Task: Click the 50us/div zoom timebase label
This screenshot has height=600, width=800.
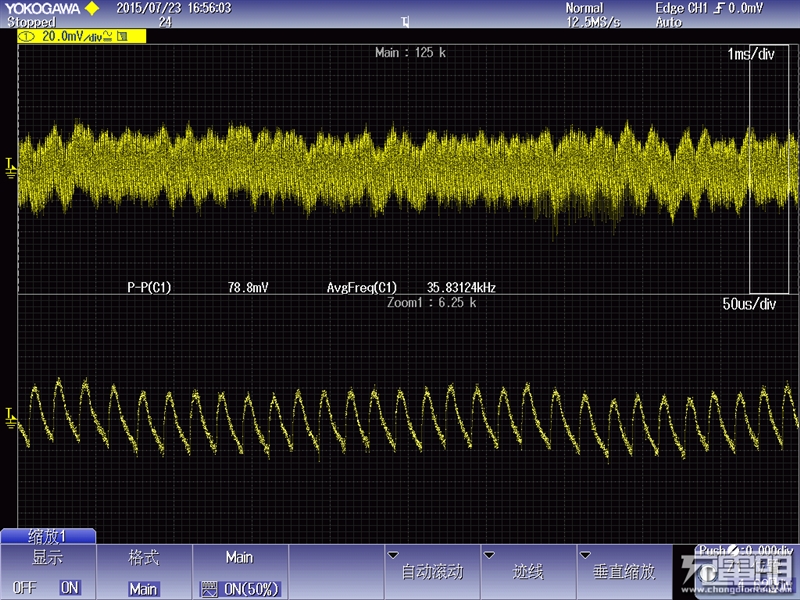Action: point(749,304)
